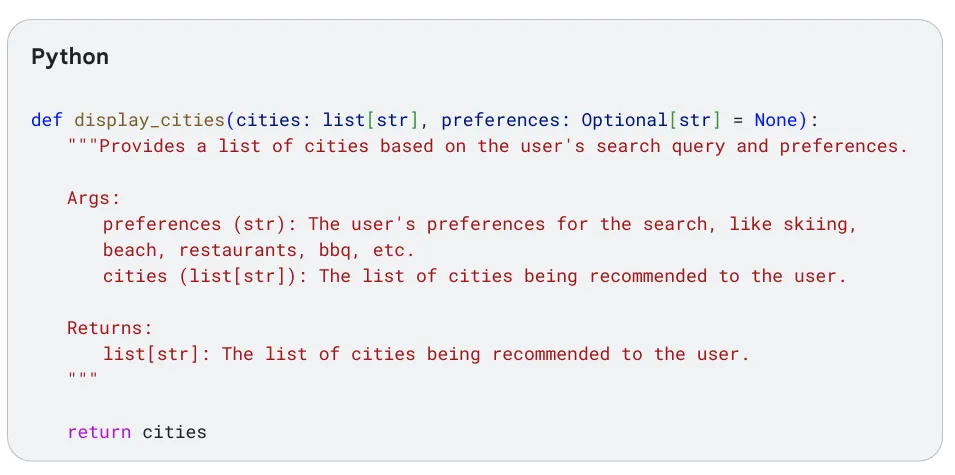Click the preferences parameter in function signature

coord(500,121)
